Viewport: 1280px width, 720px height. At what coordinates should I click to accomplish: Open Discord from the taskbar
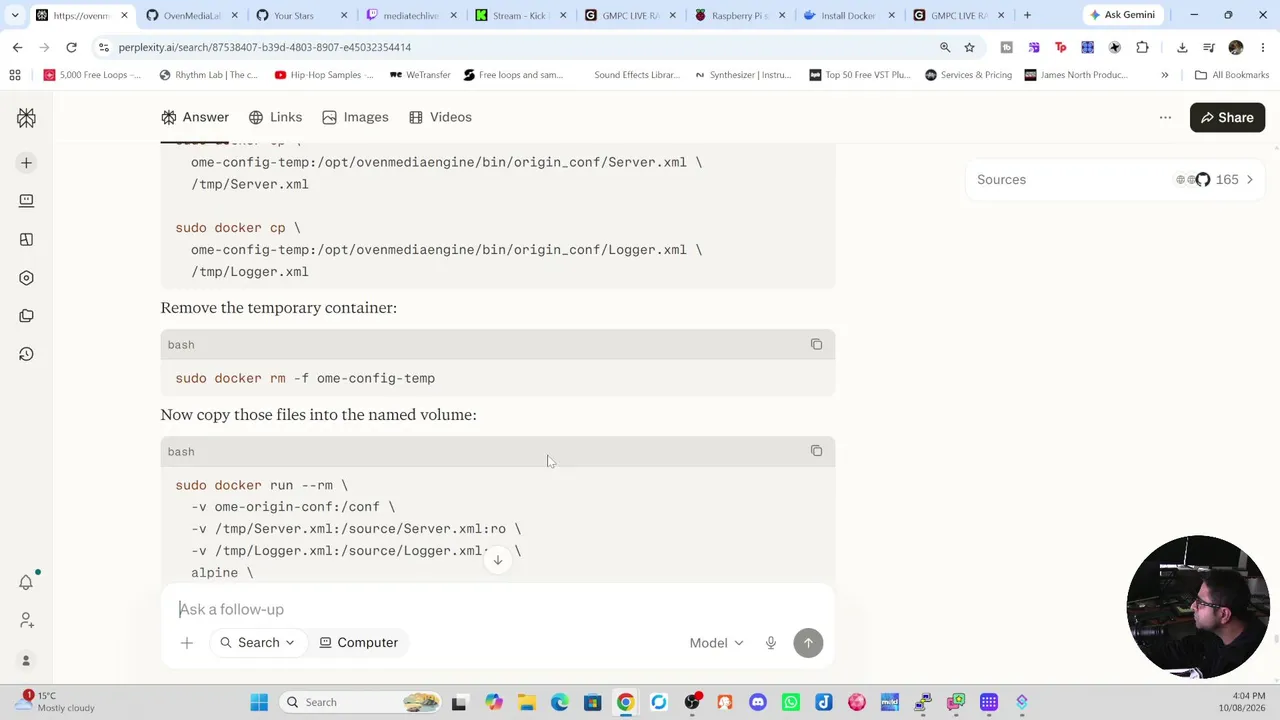tap(758, 702)
